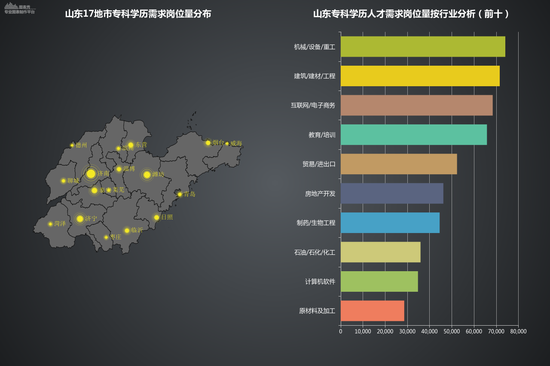The image size is (550, 366).
Task: Click the map title 山东17地市专科学历需求岗位量分布
Action: click(x=138, y=14)
